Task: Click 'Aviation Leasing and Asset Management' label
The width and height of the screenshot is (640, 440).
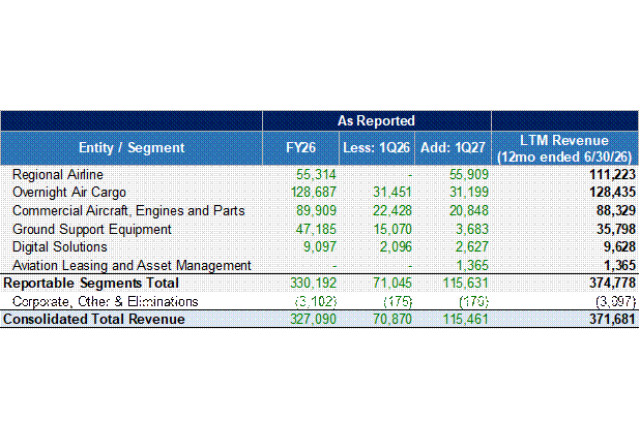Action: pyautogui.click(x=132, y=265)
